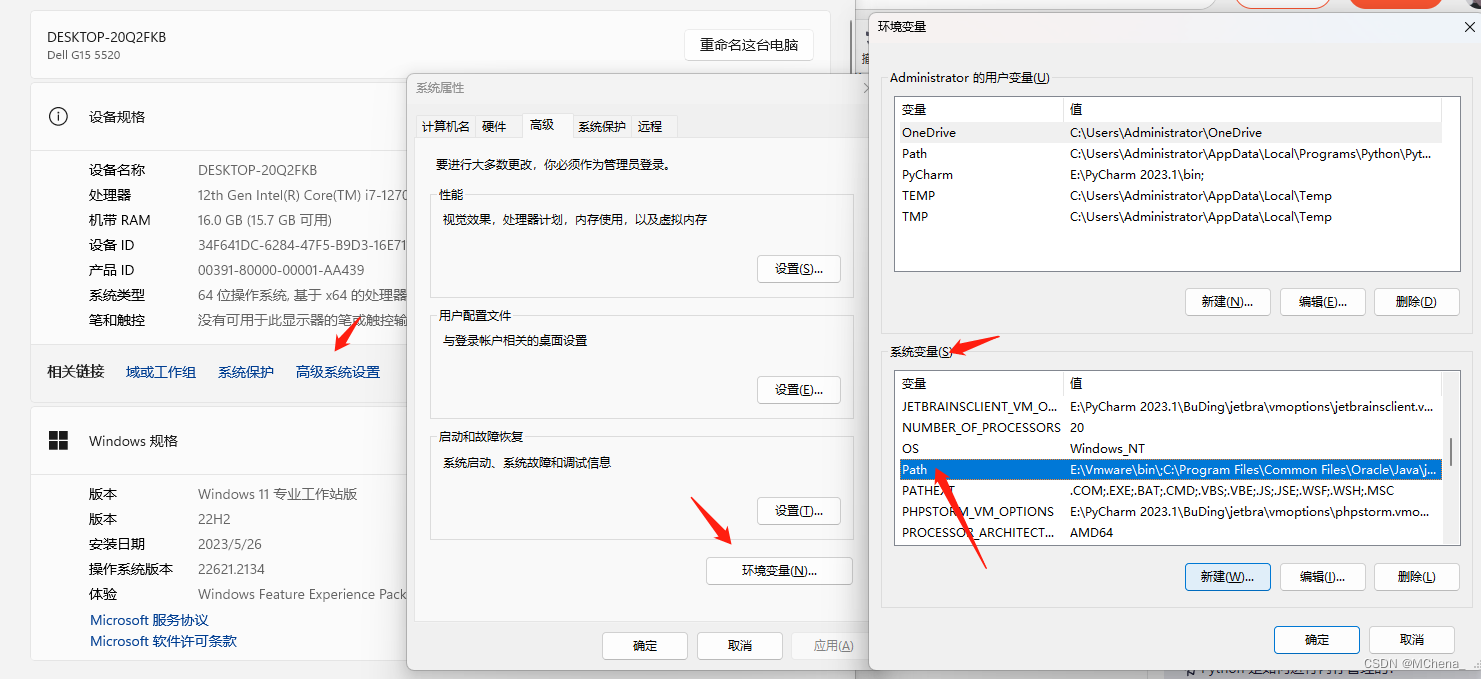This screenshot has height=679, width=1481.
Task: Click the device specs info icon
Action: coord(58,117)
